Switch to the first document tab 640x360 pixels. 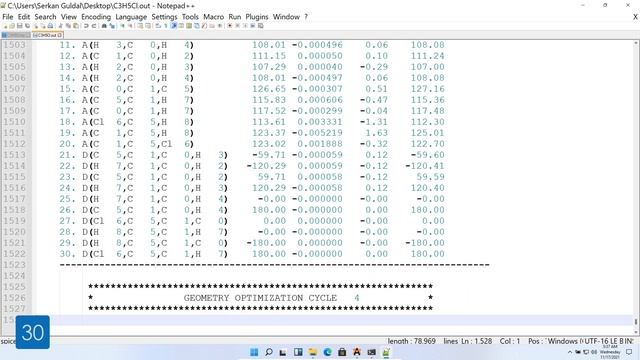tap(16, 36)
